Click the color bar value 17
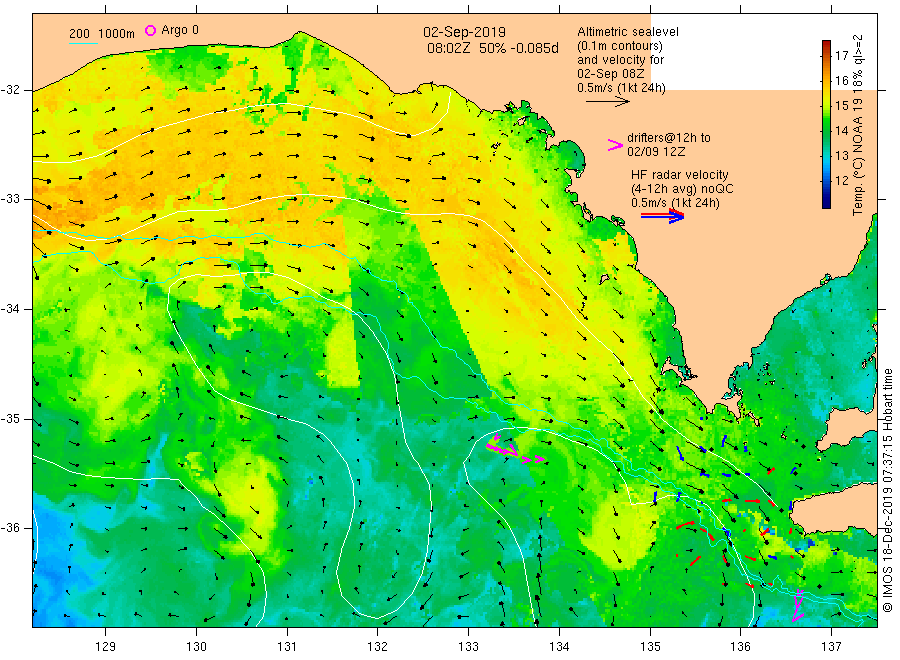Viewport: 900px width, 660px height. [x=841, y=56]
